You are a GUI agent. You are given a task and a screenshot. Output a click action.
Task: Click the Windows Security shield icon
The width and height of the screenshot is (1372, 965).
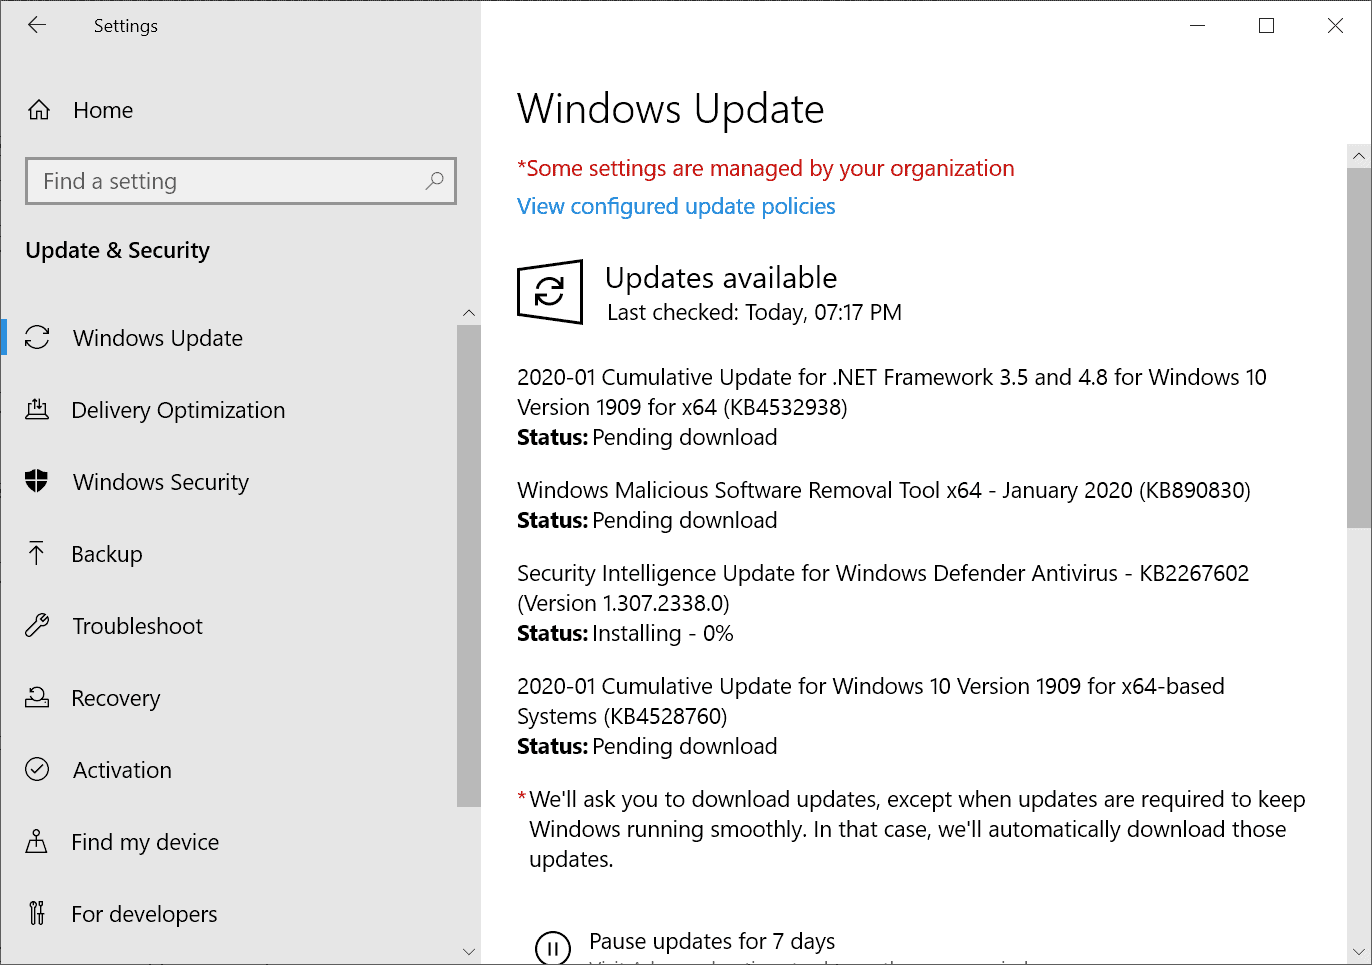click(x=37, y=482)
